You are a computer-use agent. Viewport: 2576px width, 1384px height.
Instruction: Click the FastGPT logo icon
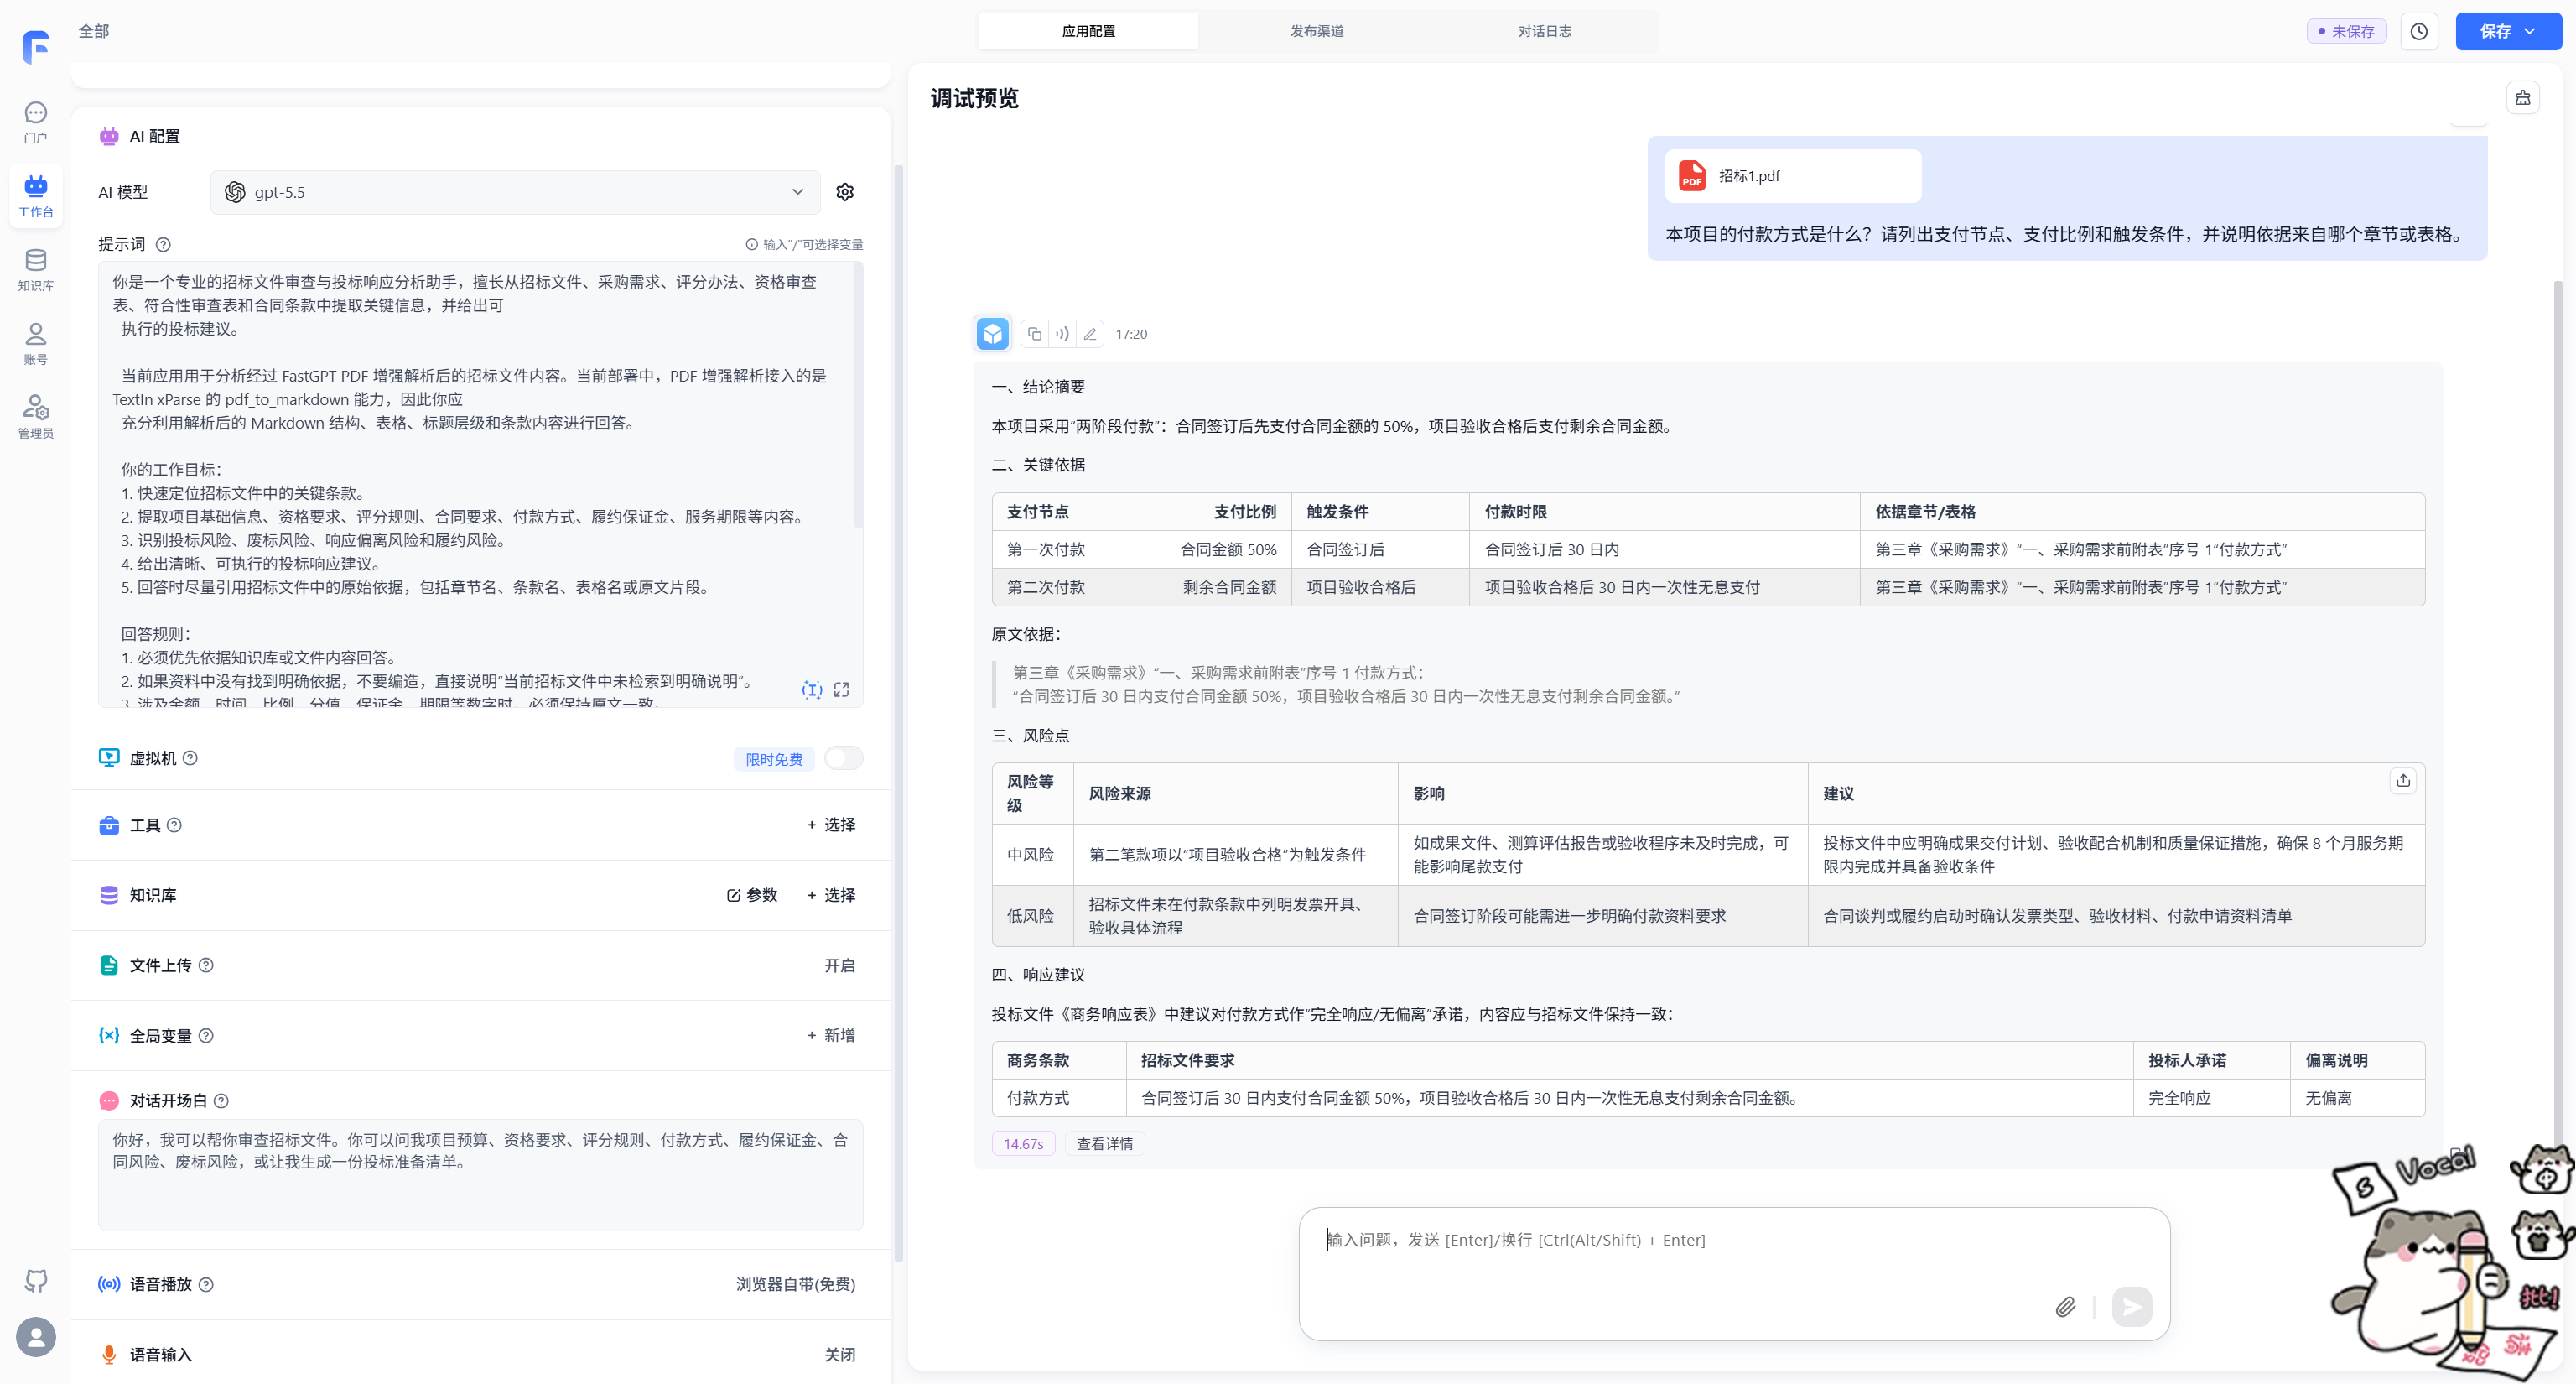coord(36,46)
